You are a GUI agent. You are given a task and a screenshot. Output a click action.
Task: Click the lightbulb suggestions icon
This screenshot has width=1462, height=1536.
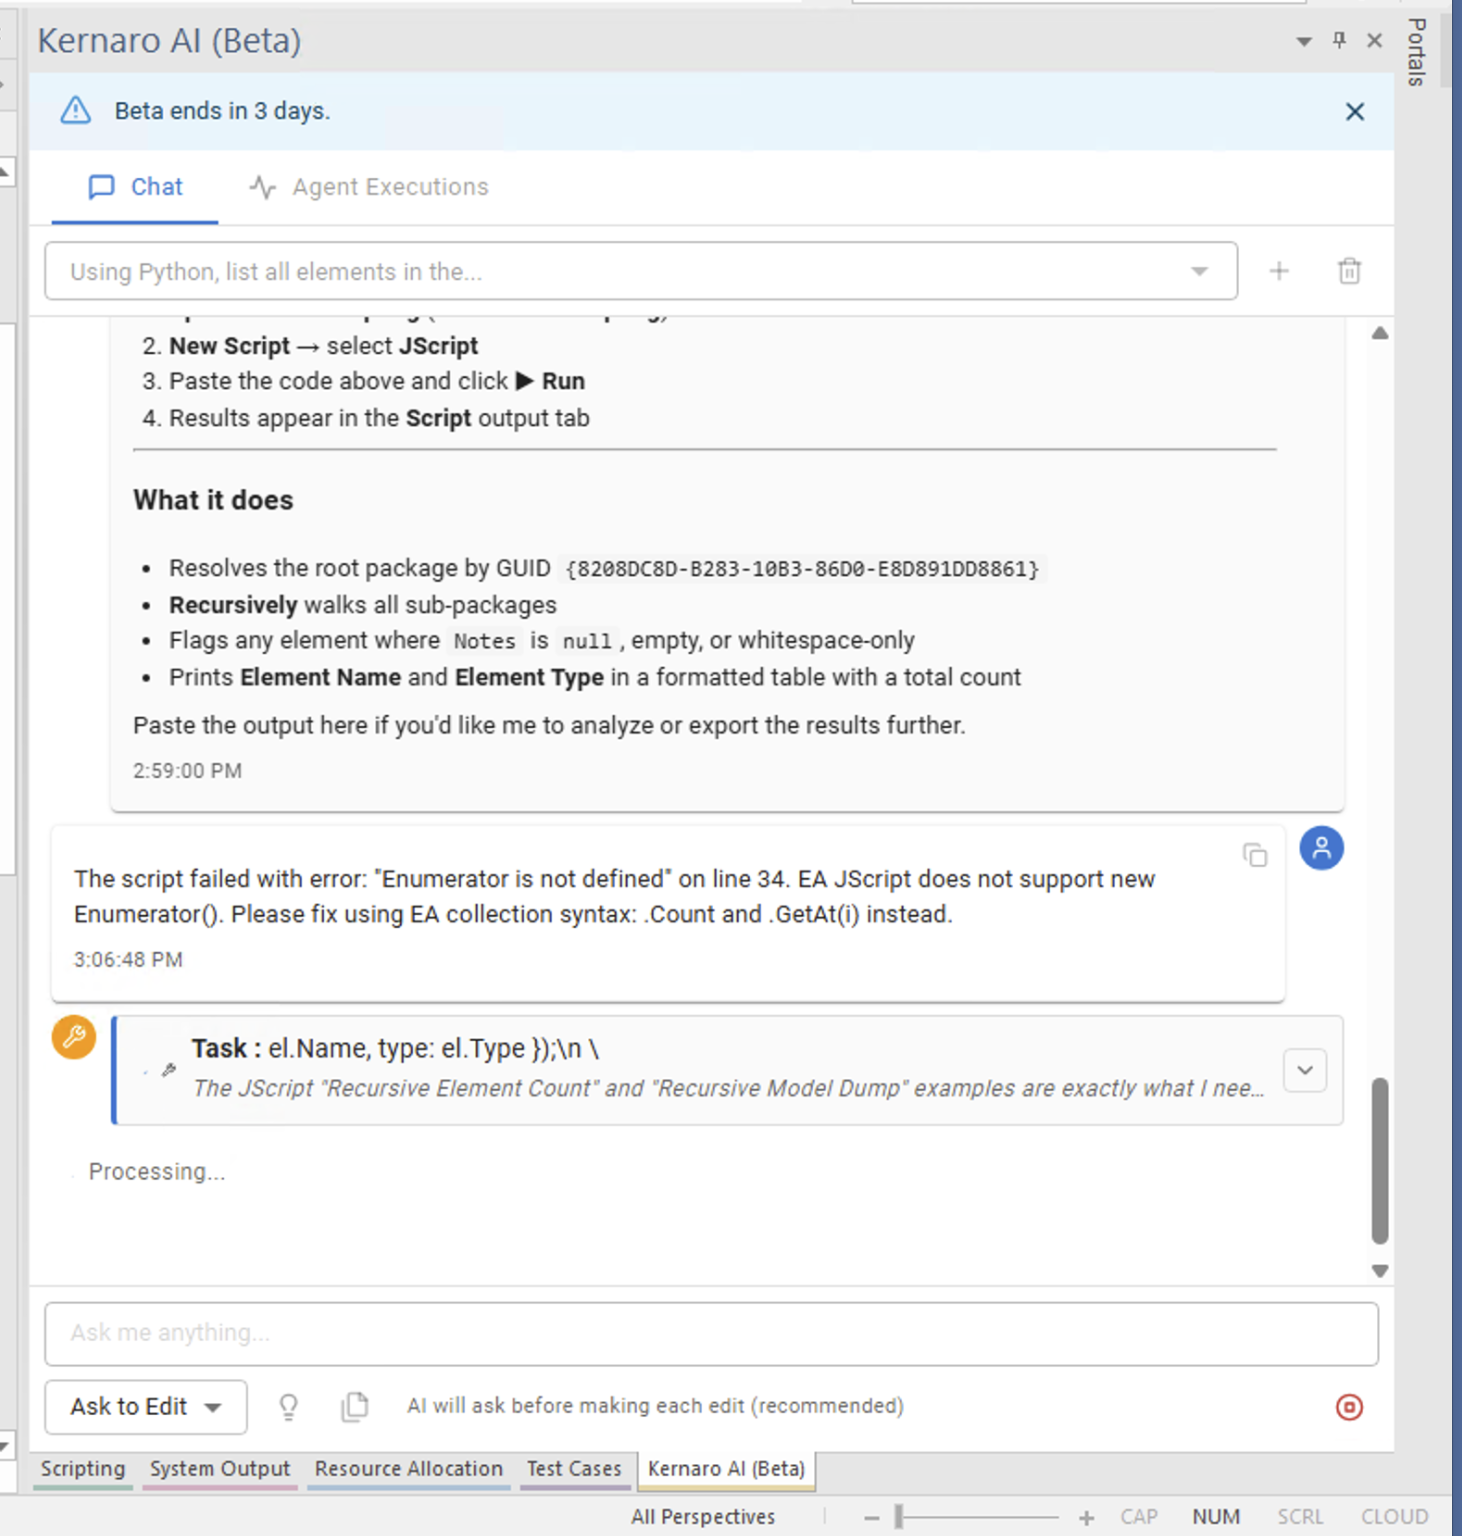click(x=288, y=1407)
